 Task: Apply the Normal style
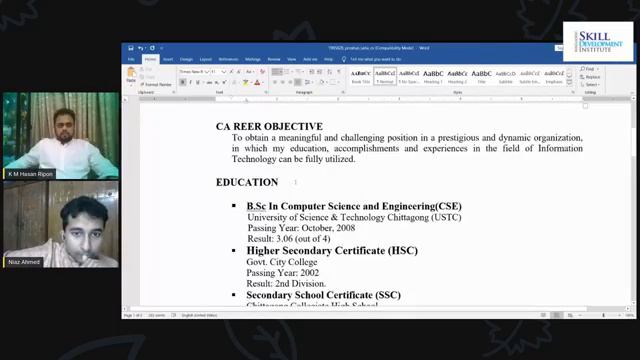pos(385,76)
